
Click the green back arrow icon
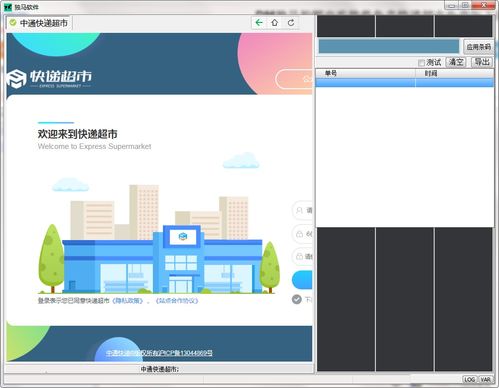tap(259, 23)
